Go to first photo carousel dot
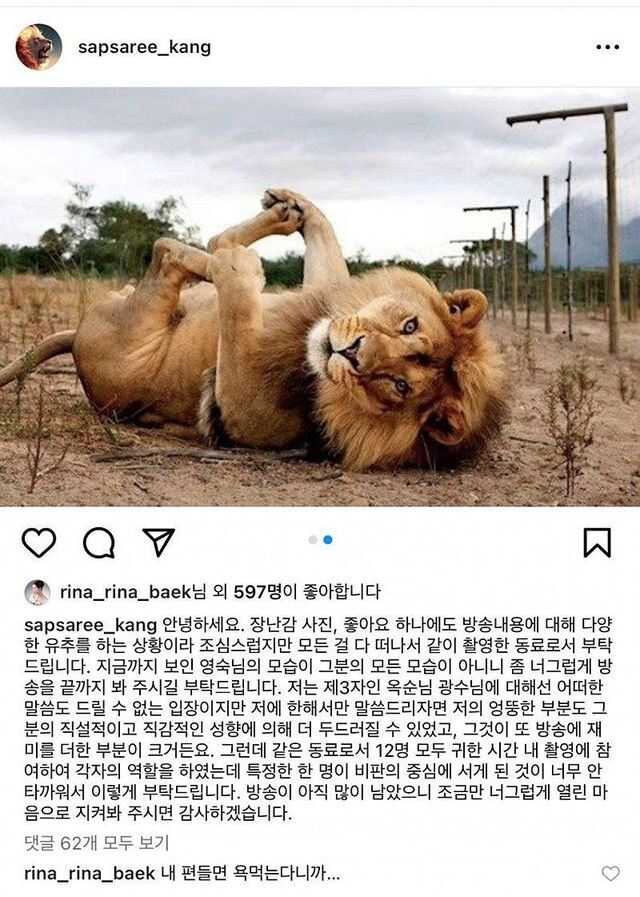The width and height of the screenshot is (640, 897). pos(312,539)
